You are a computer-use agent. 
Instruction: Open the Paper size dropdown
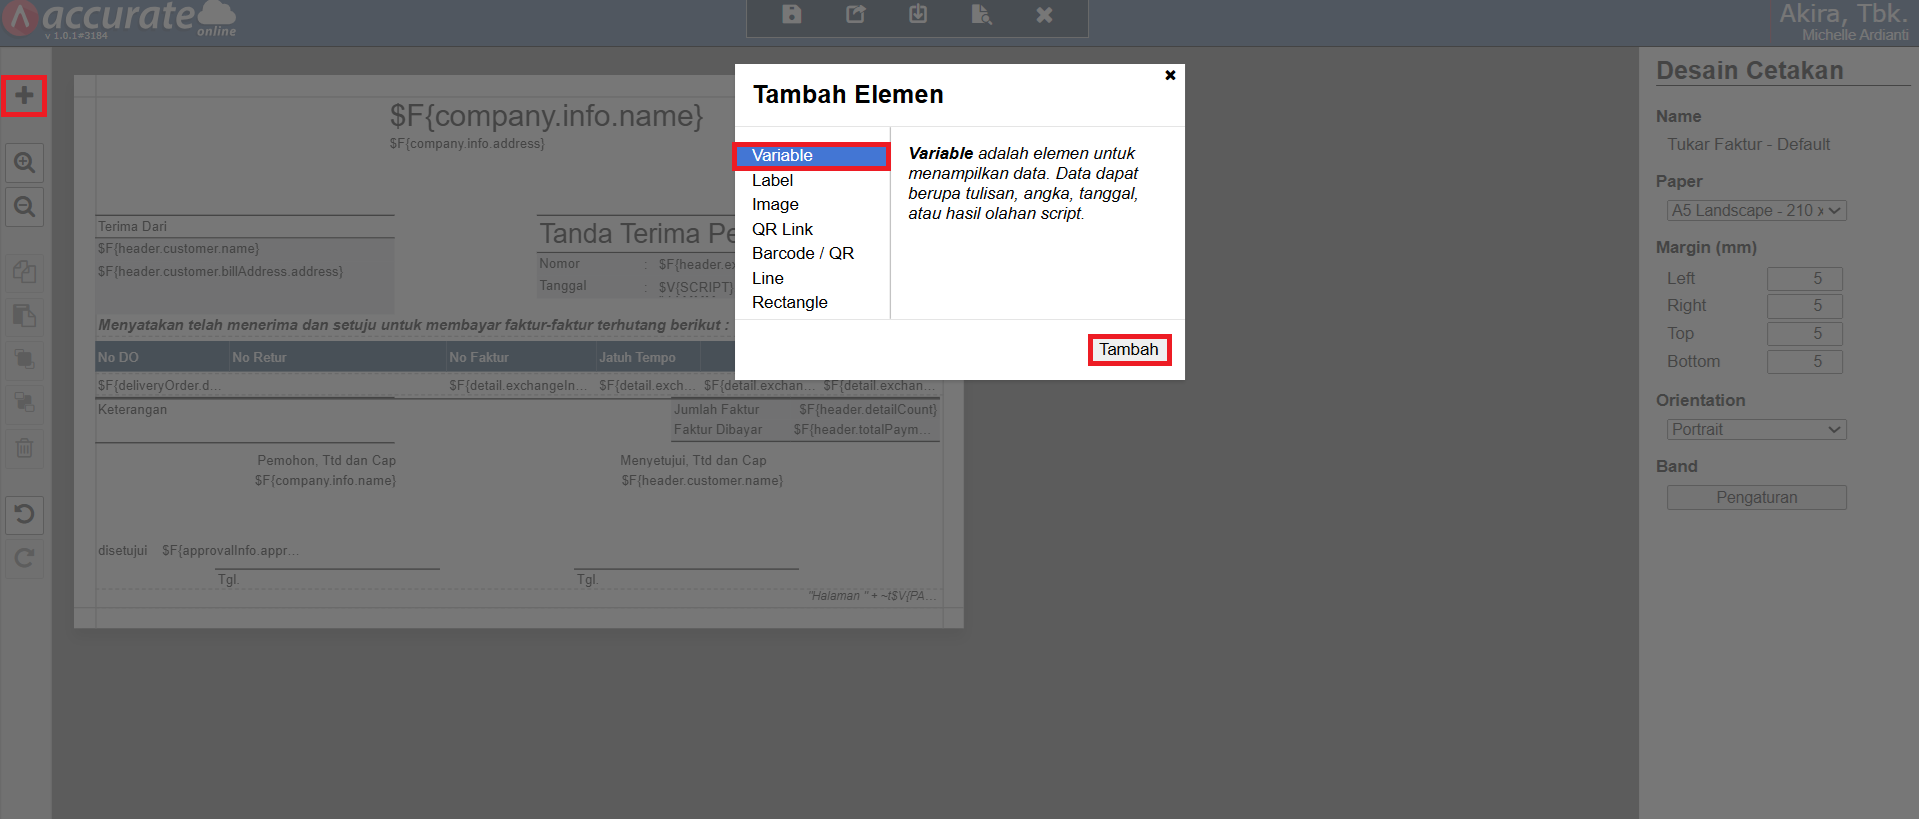(1756, 211)
